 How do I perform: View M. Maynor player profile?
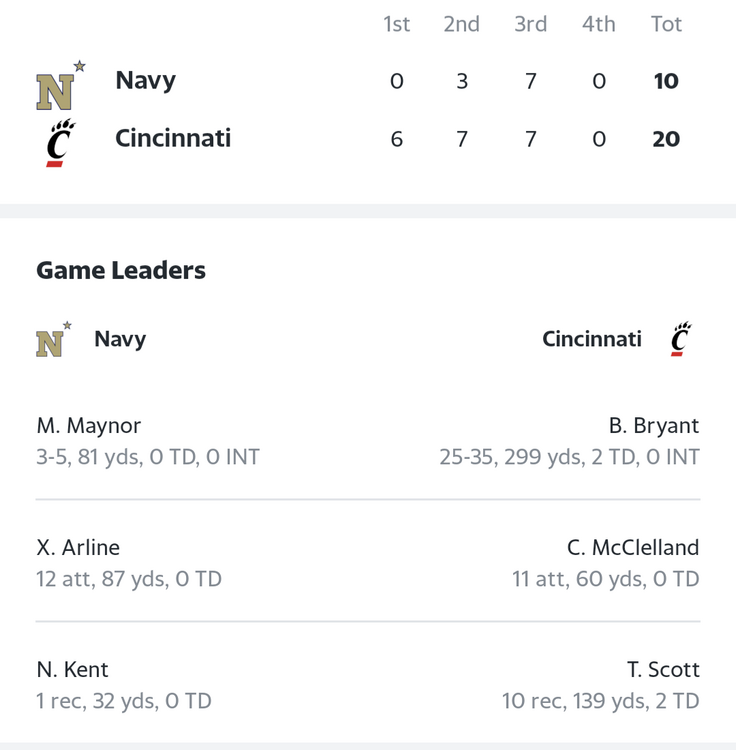click(88, 425)
